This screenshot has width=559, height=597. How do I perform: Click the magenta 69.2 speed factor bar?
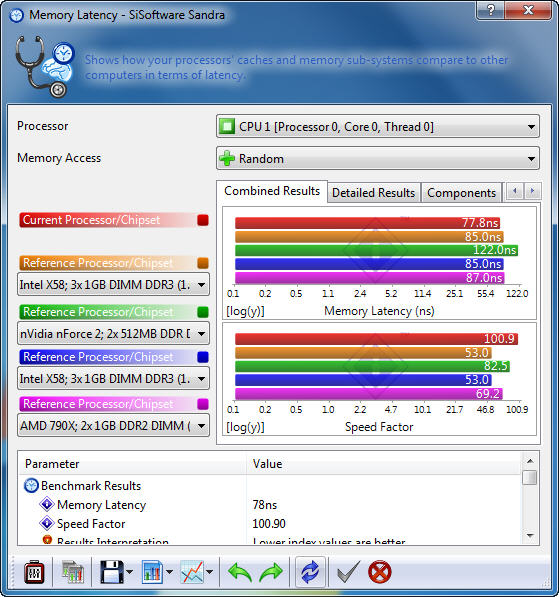369,393
